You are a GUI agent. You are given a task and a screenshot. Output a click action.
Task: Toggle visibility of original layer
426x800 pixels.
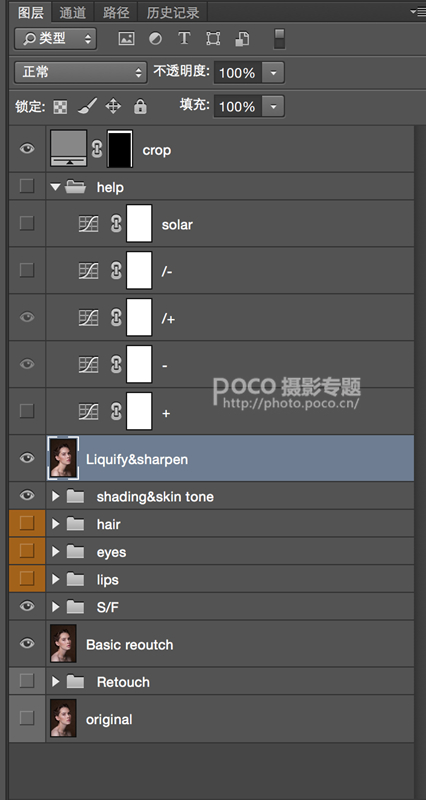pos(27,718)
